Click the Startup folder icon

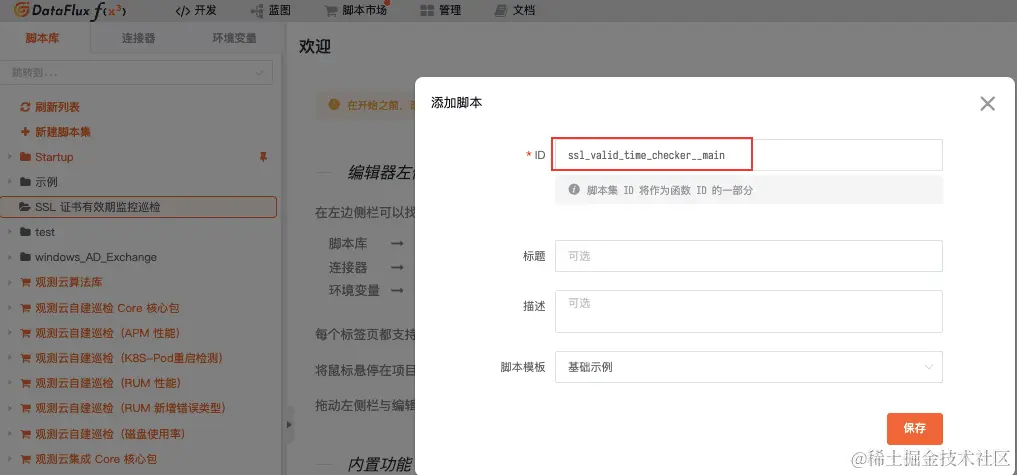(x=26, y=157)
